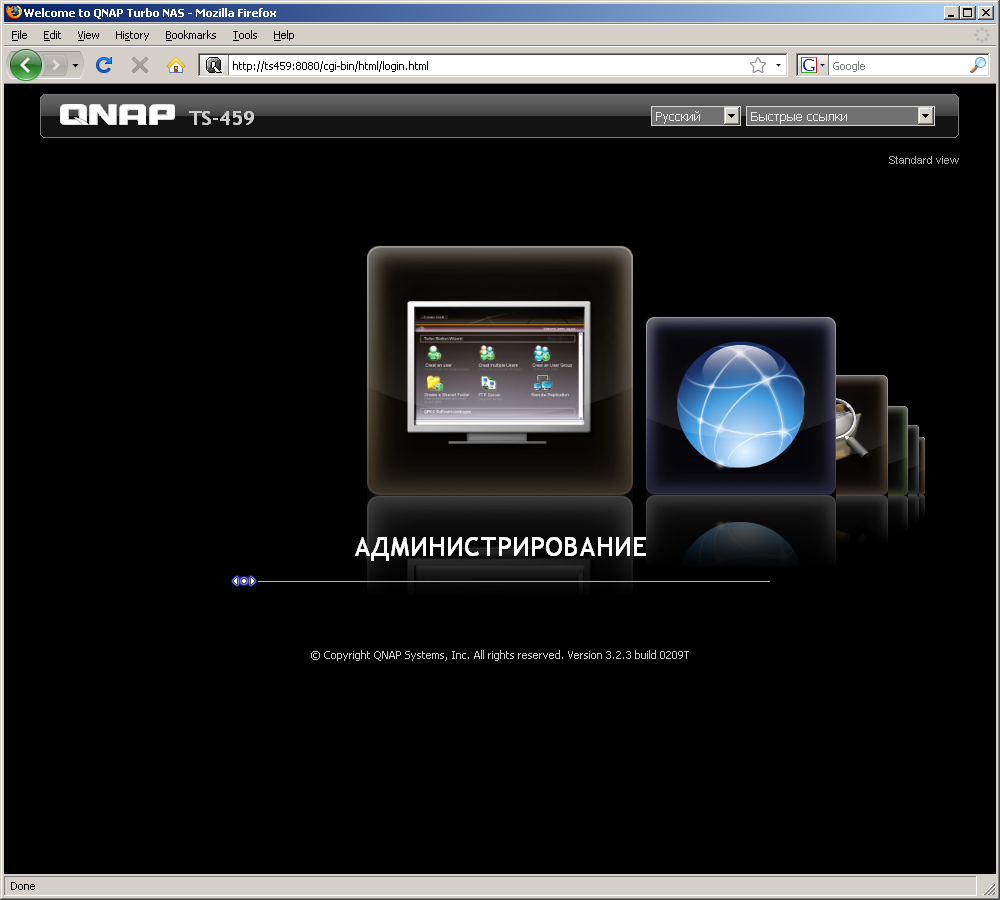The height and width of the screenshot is (900, 1000).
Task: Bookmark this page with the star icon
Action: [758, 65]
